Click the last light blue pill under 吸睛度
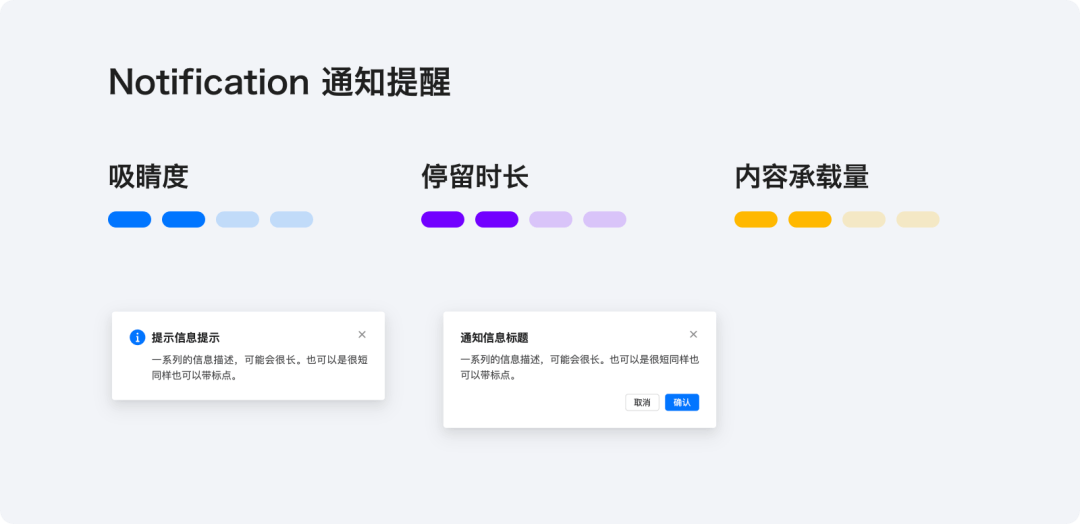 (291, 220)
